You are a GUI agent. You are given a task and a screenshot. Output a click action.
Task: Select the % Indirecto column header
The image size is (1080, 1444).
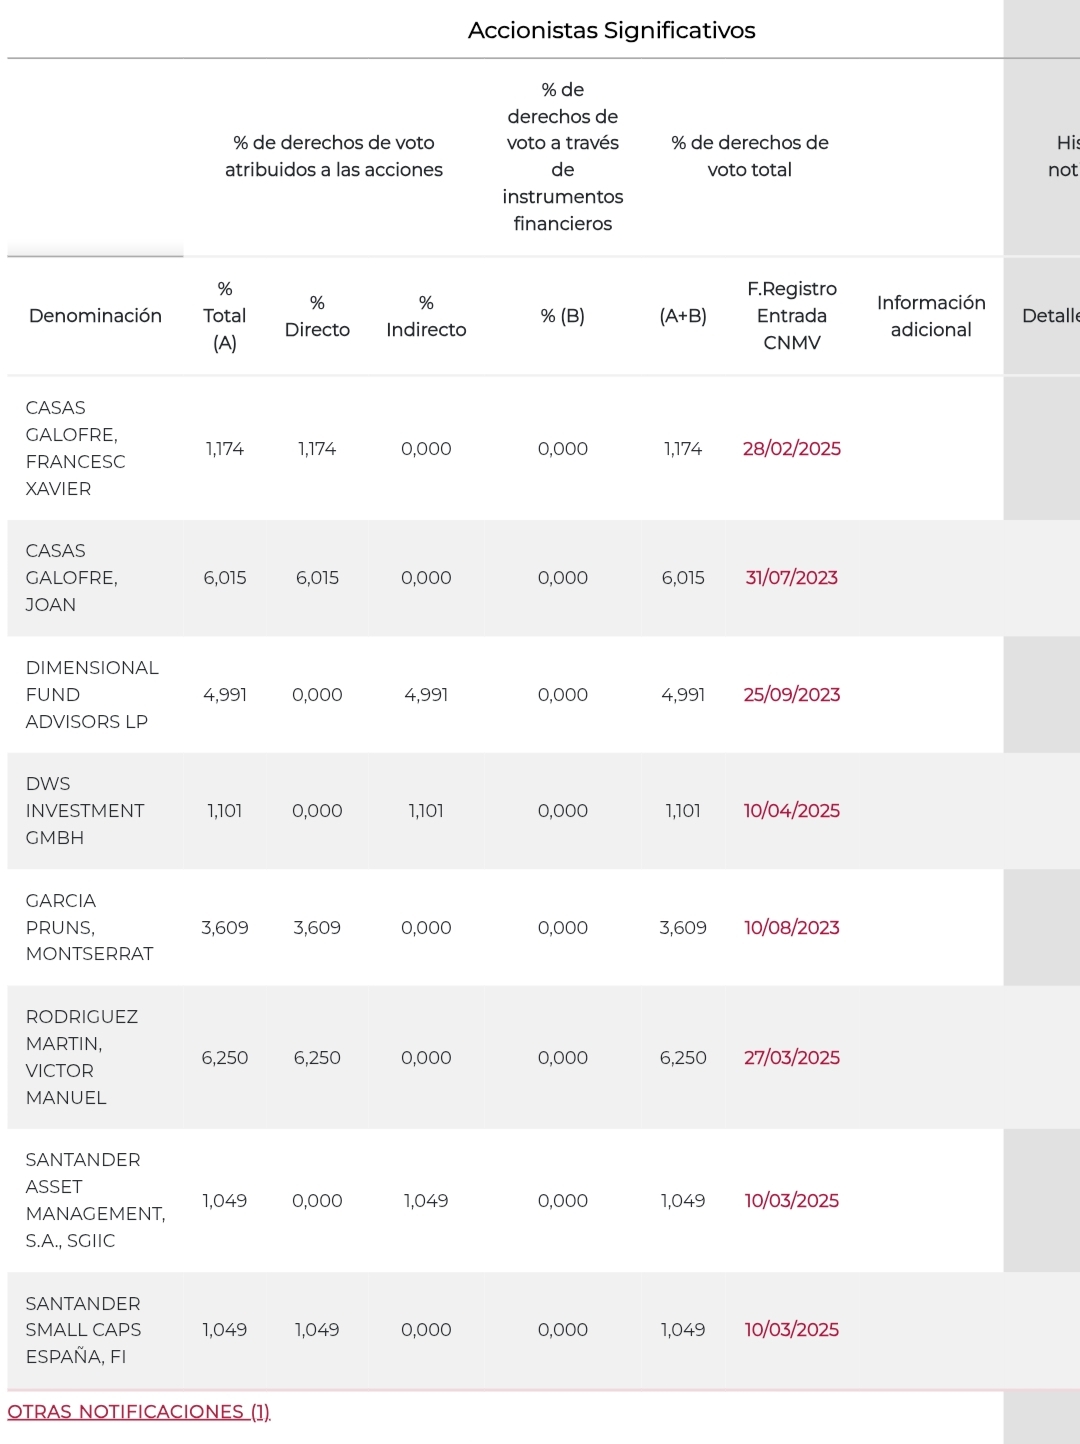pos(426,316)
